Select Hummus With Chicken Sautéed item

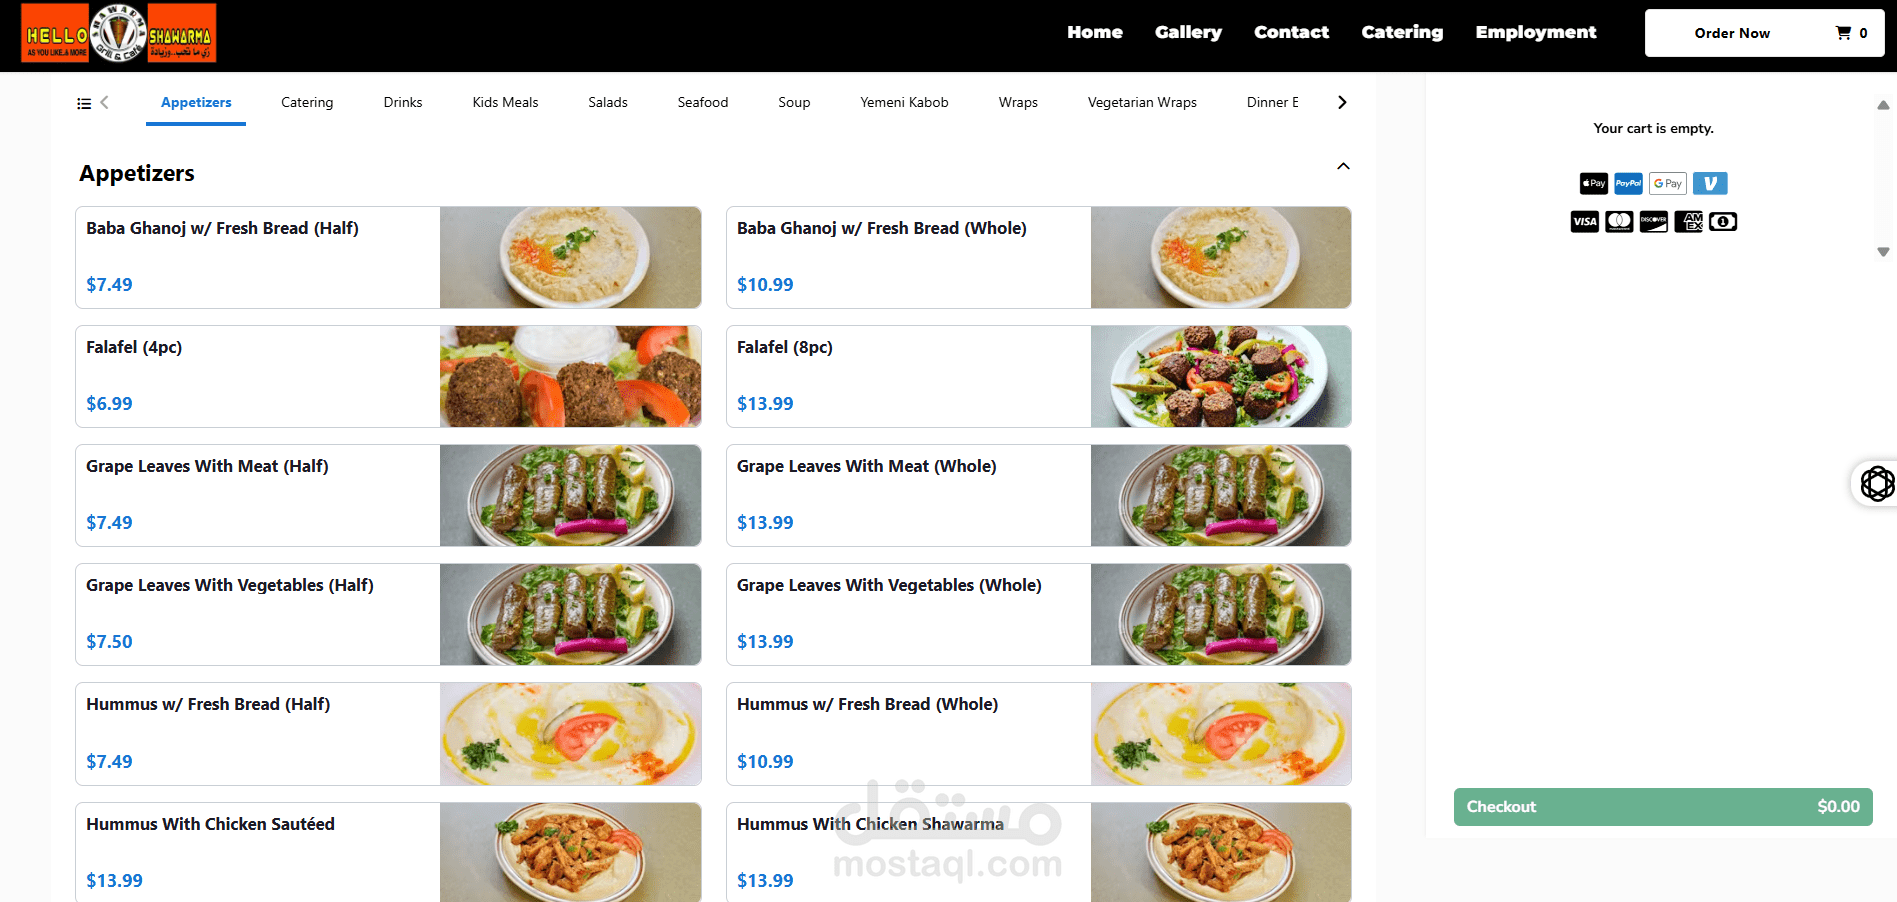tap(388, 852)
